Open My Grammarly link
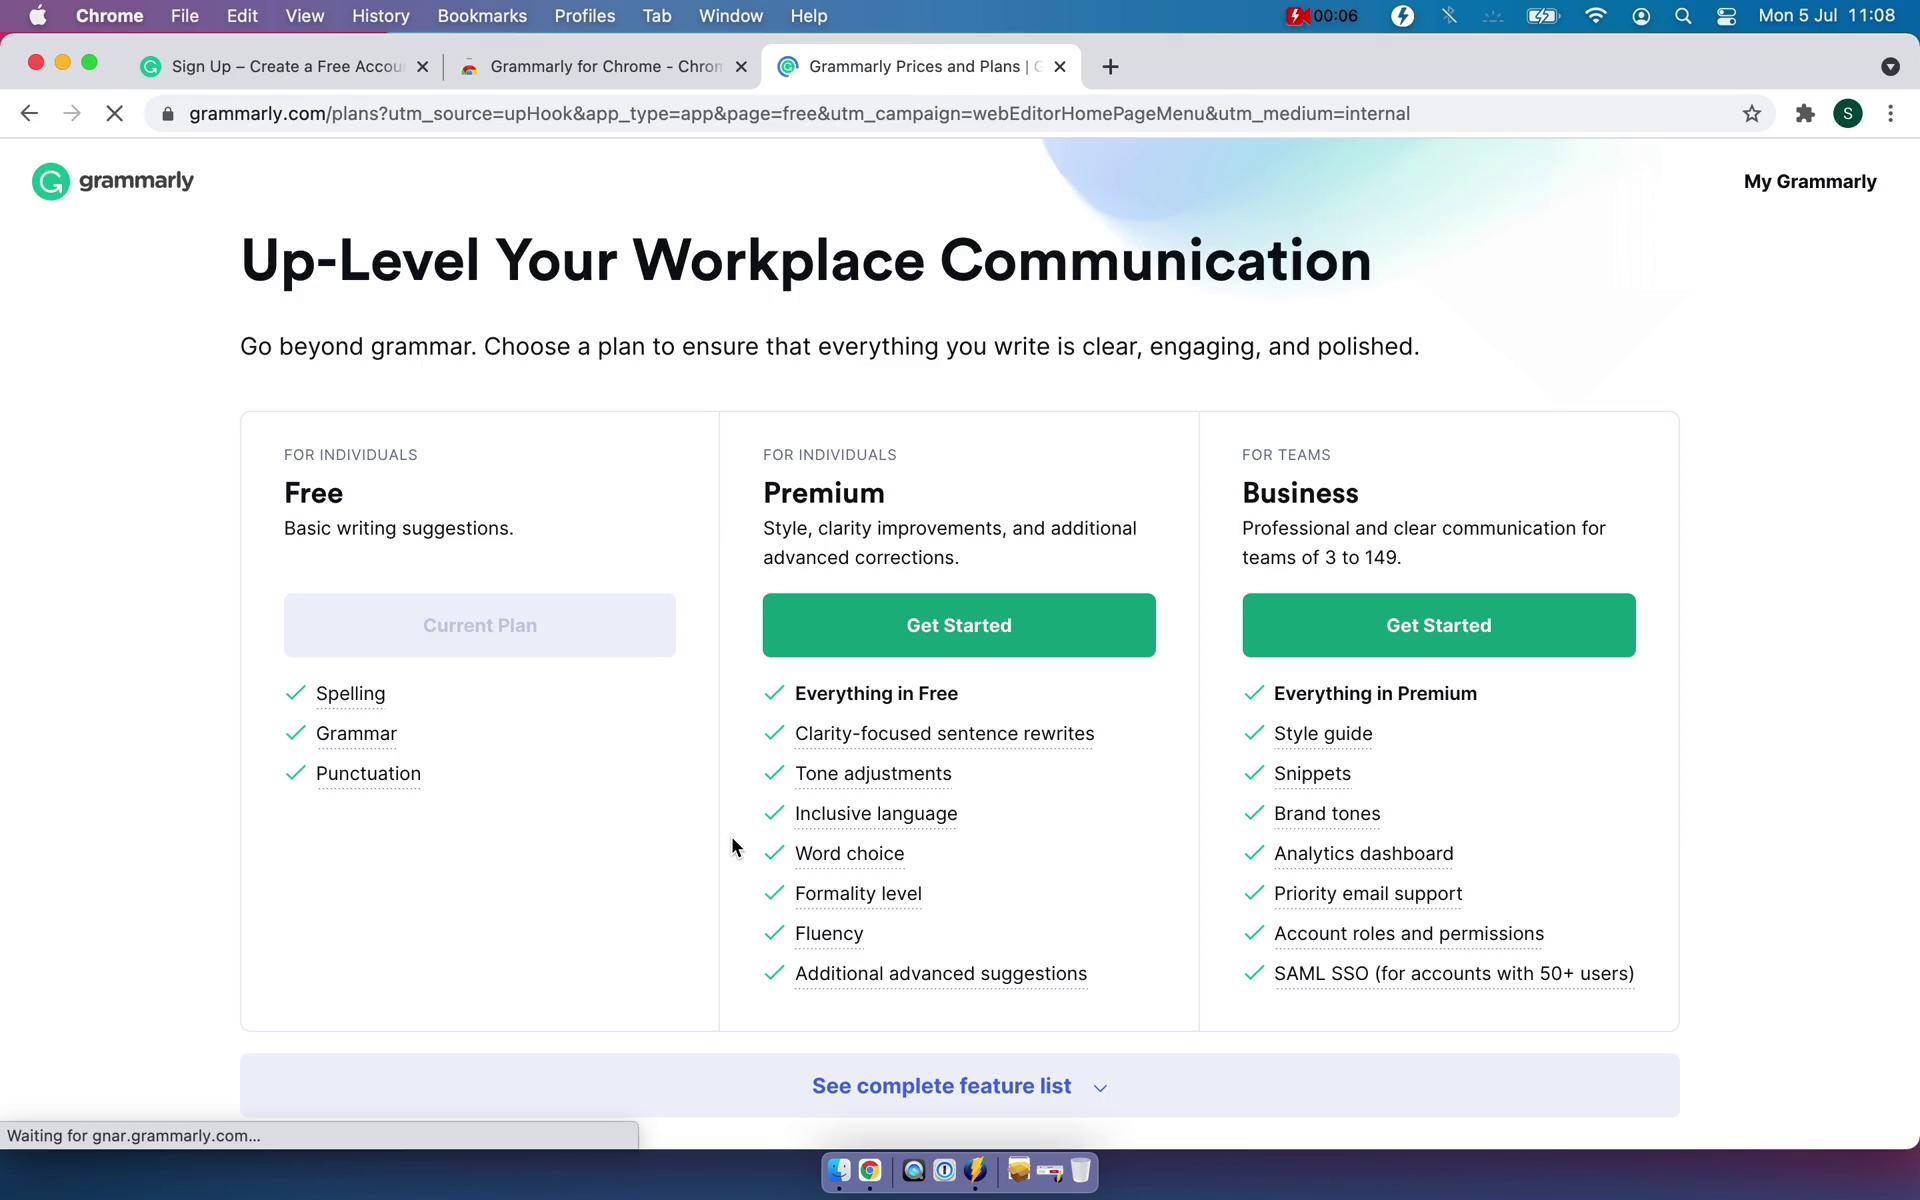This screenshot has width=1920, height=1200. 1810,182
